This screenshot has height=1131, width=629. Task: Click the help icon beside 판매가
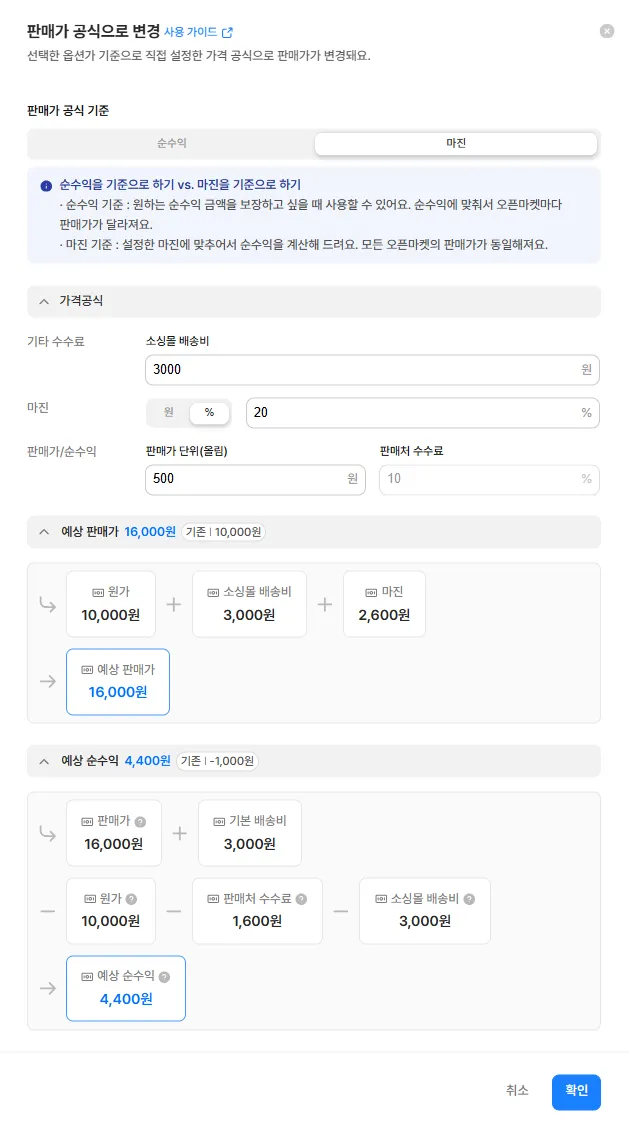click(141, 822)
